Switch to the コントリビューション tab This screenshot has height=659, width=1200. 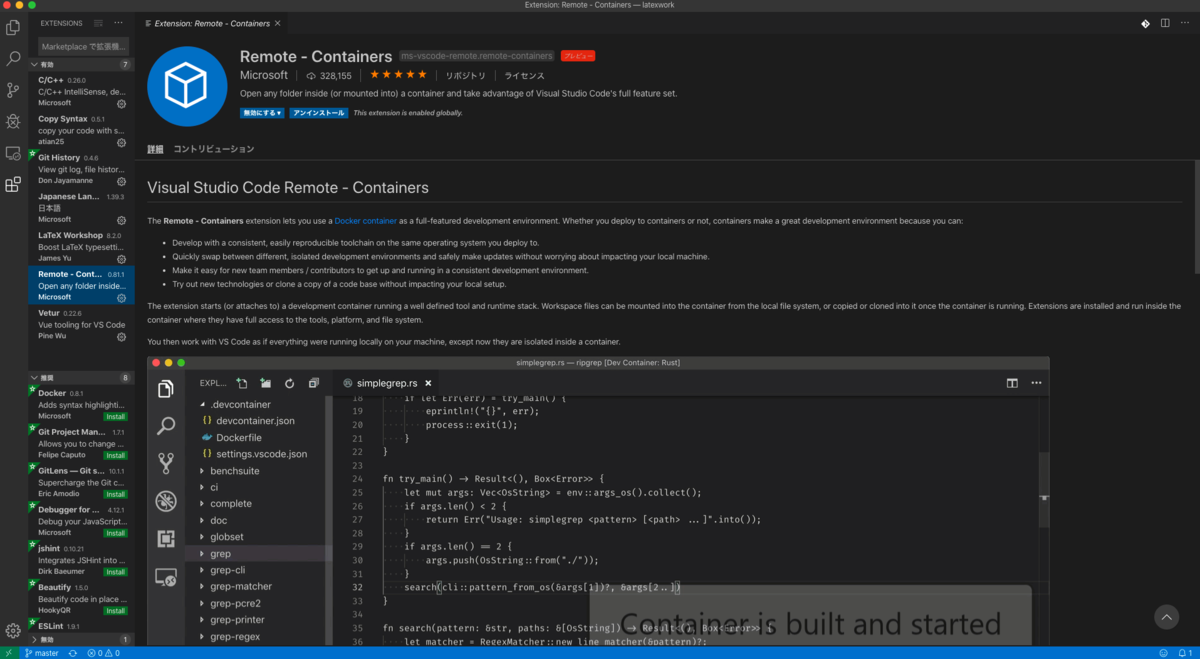coord(214,149)
